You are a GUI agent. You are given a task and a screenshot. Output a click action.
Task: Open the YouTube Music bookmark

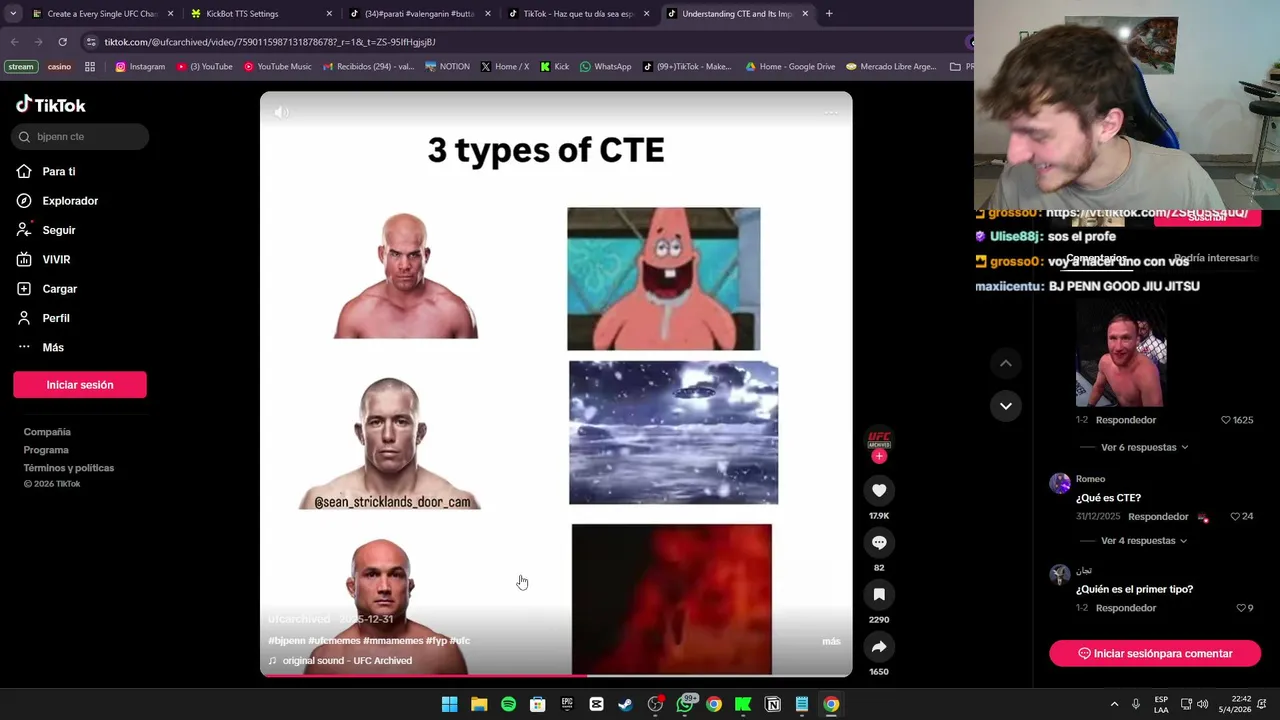pyautogui.click(x=278, y=67)
